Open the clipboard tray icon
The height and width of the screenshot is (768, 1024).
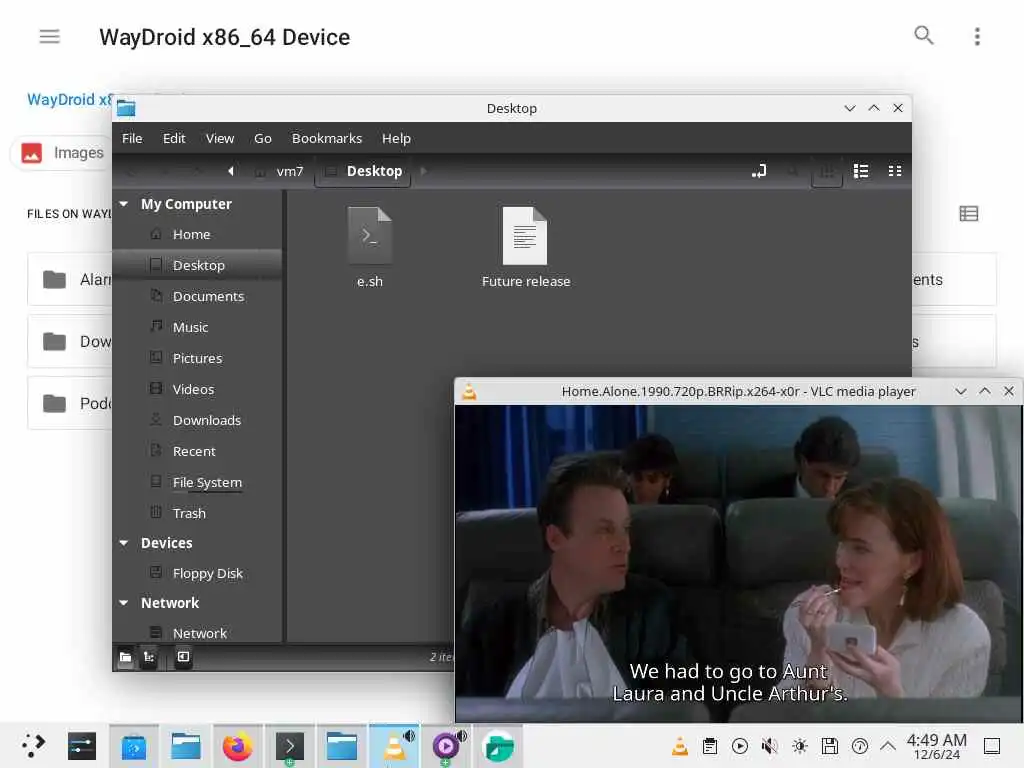click(710, 746)
